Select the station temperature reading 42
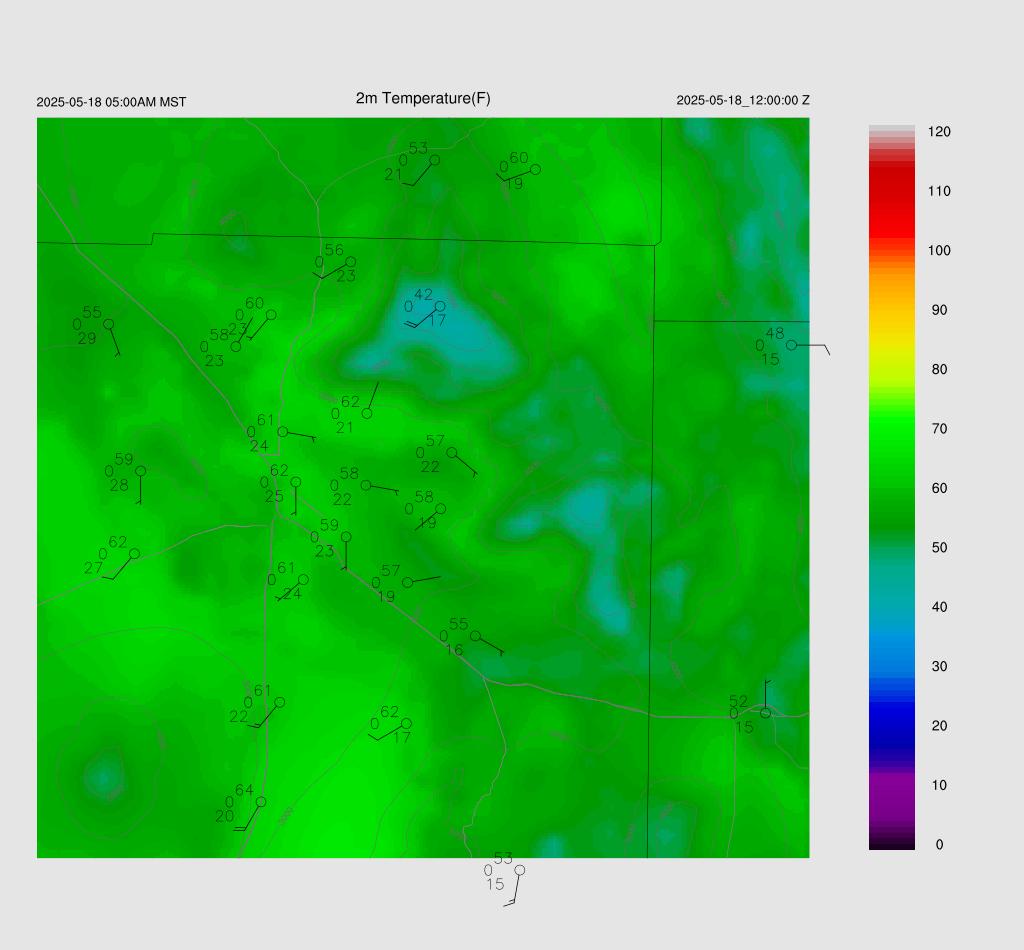1024x950 pixels. (x=423, y=294)
